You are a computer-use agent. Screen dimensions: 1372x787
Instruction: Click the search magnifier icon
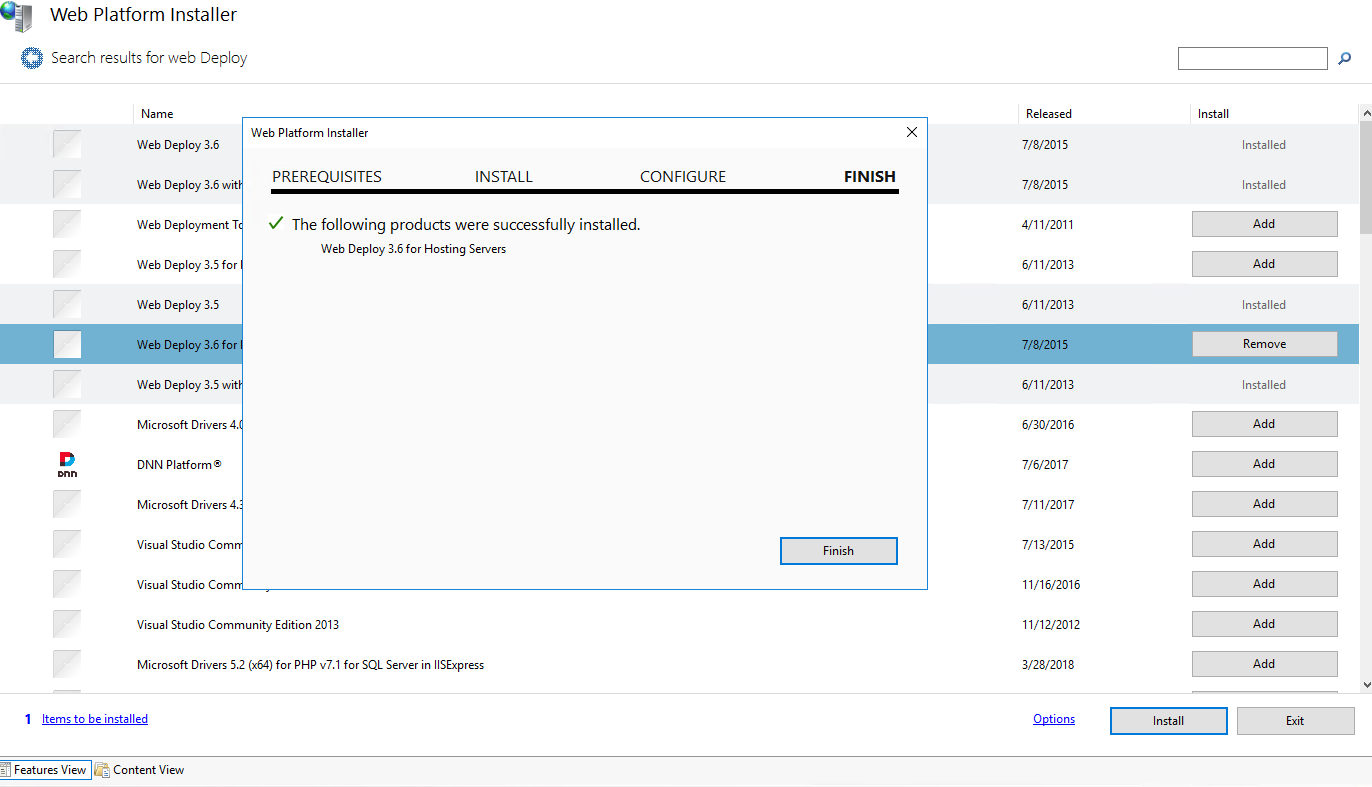tap(1345, 59)
